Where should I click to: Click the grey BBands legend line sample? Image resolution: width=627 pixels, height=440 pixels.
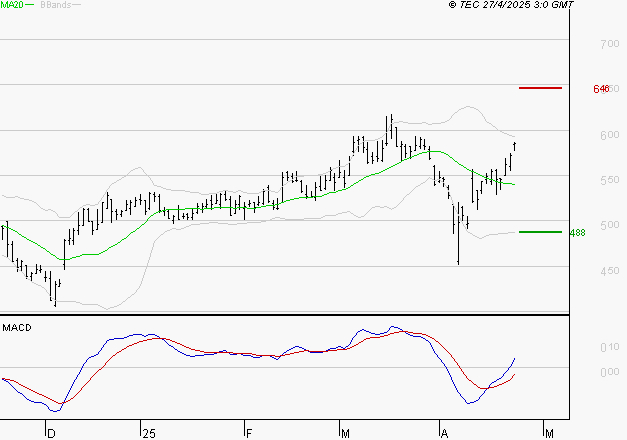click(x=76, y=6)
